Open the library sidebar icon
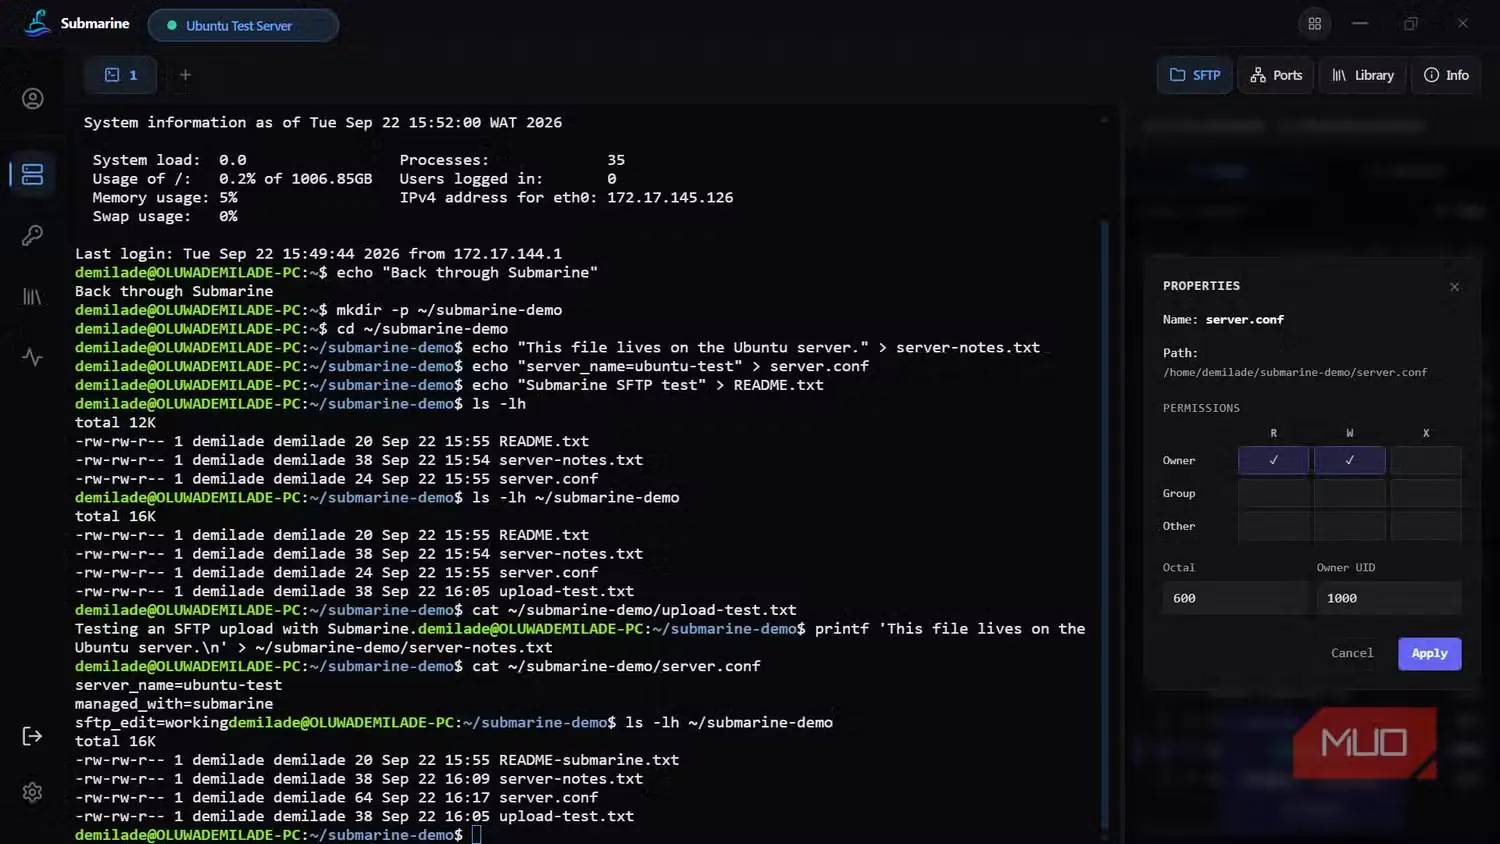The image size is (1500, 844). 32,297
